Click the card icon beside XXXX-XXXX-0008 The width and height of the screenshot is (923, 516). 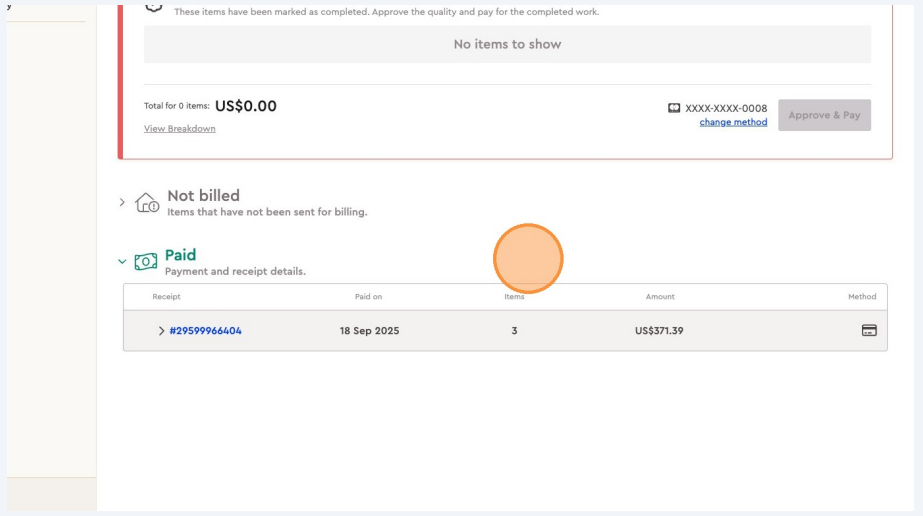pos(674,108)
